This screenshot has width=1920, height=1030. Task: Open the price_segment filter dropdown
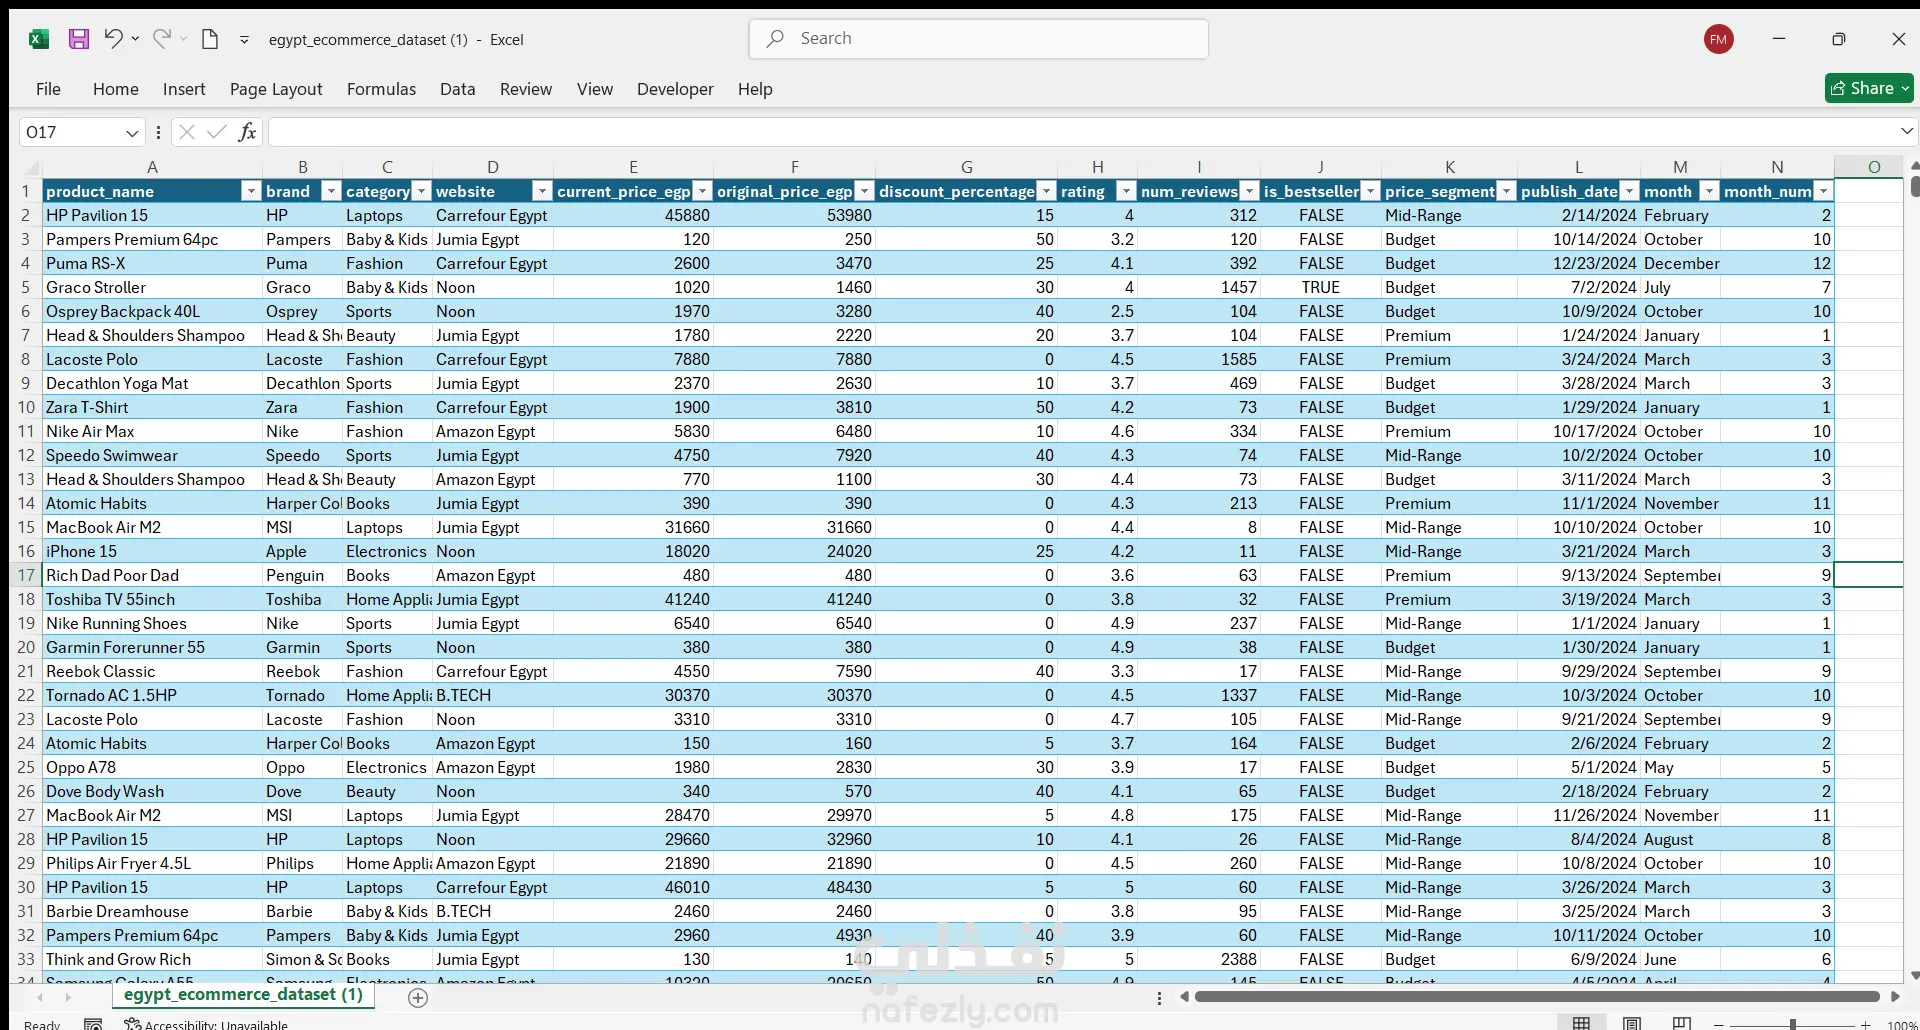pos(1506,191)
